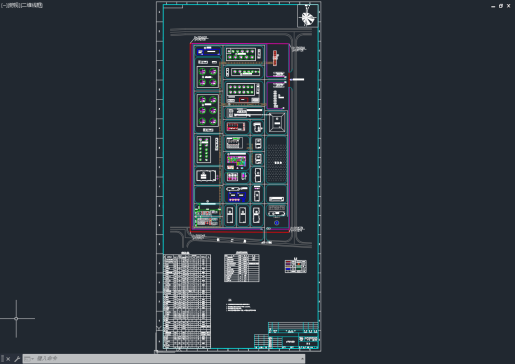The width and height of the screenshot is (515, 364).
Task: Open the viewport [-] controls menu
Action: [3, 5]
